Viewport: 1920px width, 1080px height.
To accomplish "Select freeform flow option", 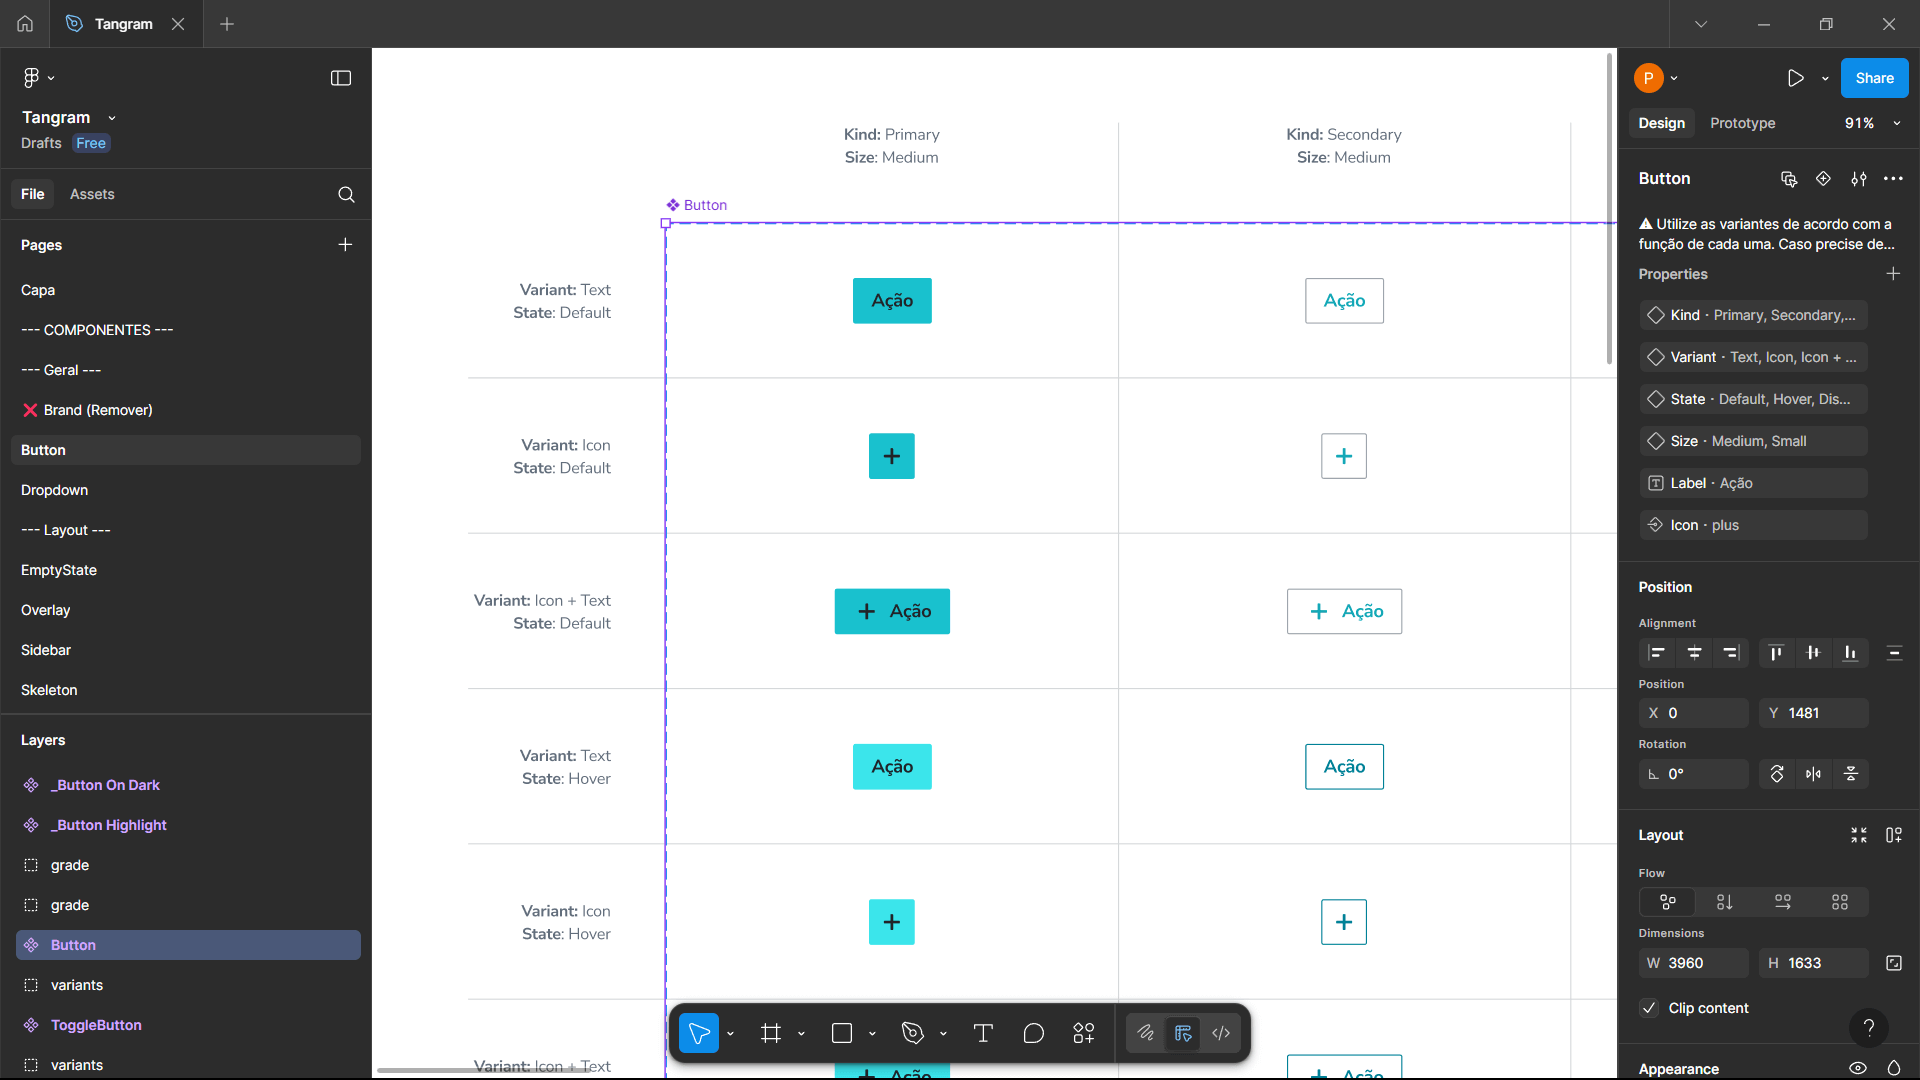I will (1667, 902).
